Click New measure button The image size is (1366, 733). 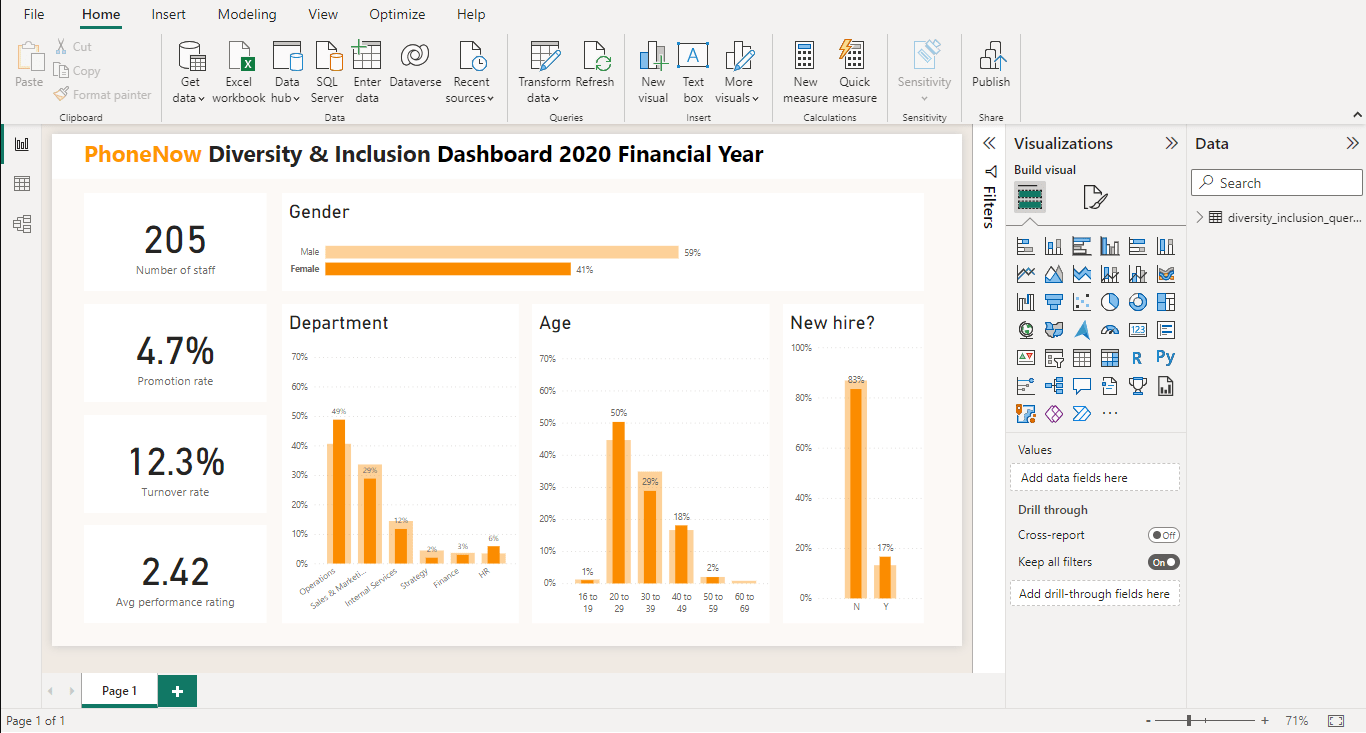point(805,73)
